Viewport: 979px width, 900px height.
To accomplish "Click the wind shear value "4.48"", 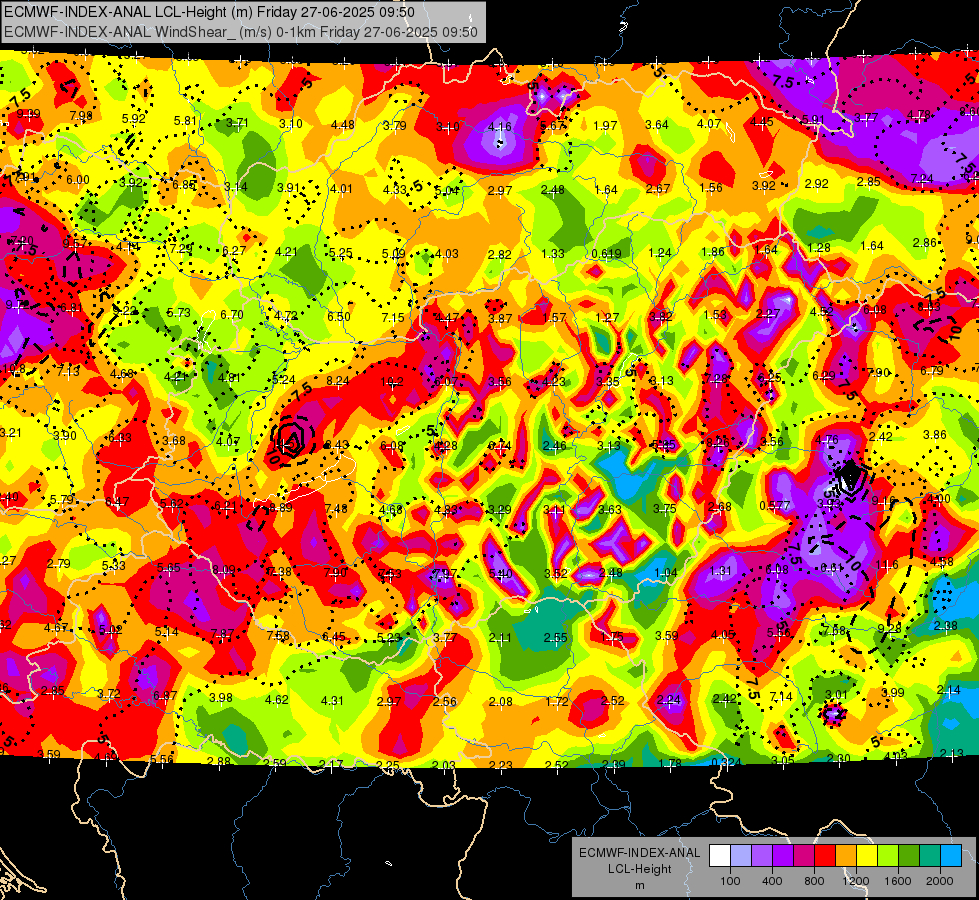I will click(x=343, y=124).
